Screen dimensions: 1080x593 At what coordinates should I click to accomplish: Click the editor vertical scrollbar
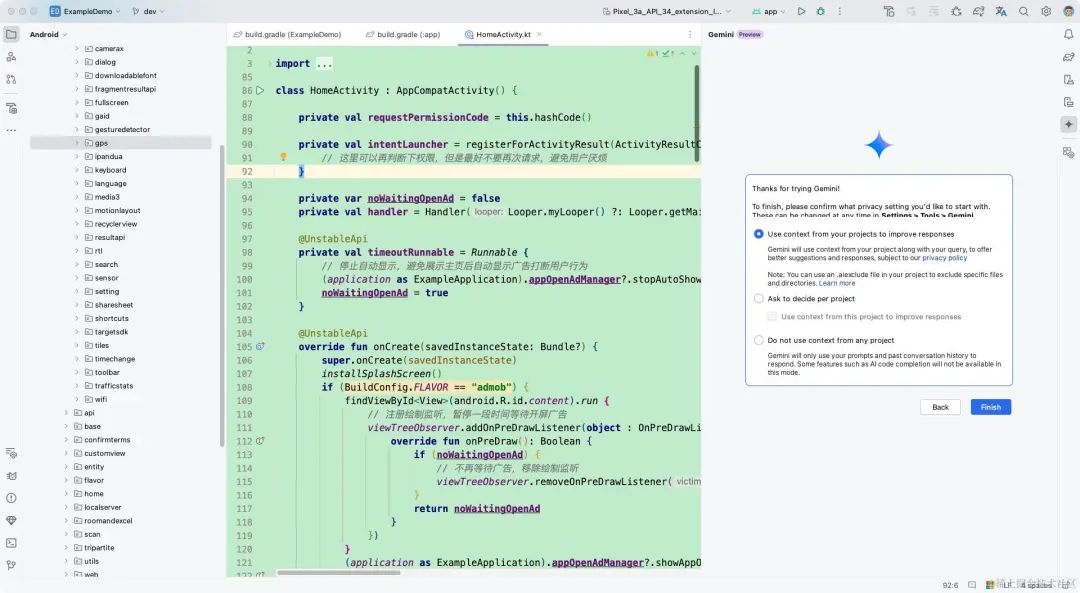pos(697,114)
